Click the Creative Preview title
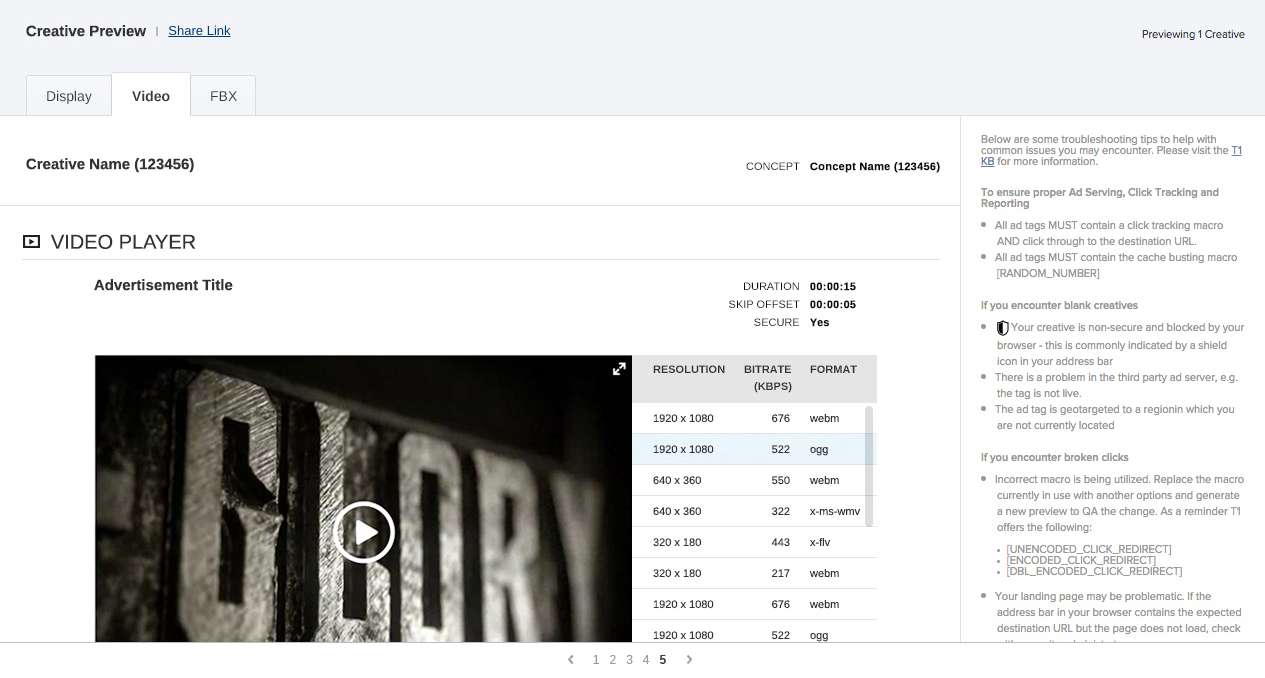 click(86, 31)
